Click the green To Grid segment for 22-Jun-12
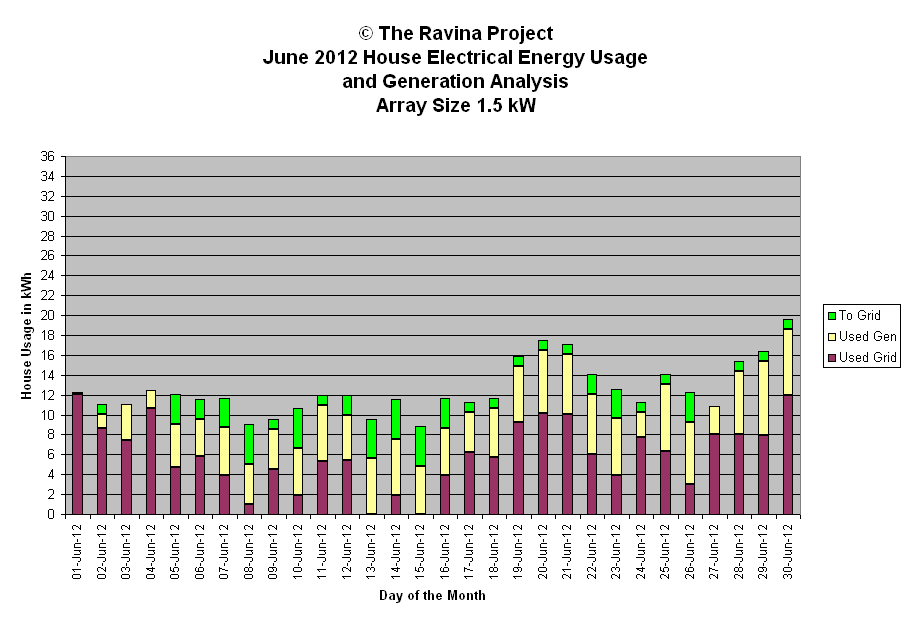This screenshot has height=623, width=911. click(x=592, y=385)
